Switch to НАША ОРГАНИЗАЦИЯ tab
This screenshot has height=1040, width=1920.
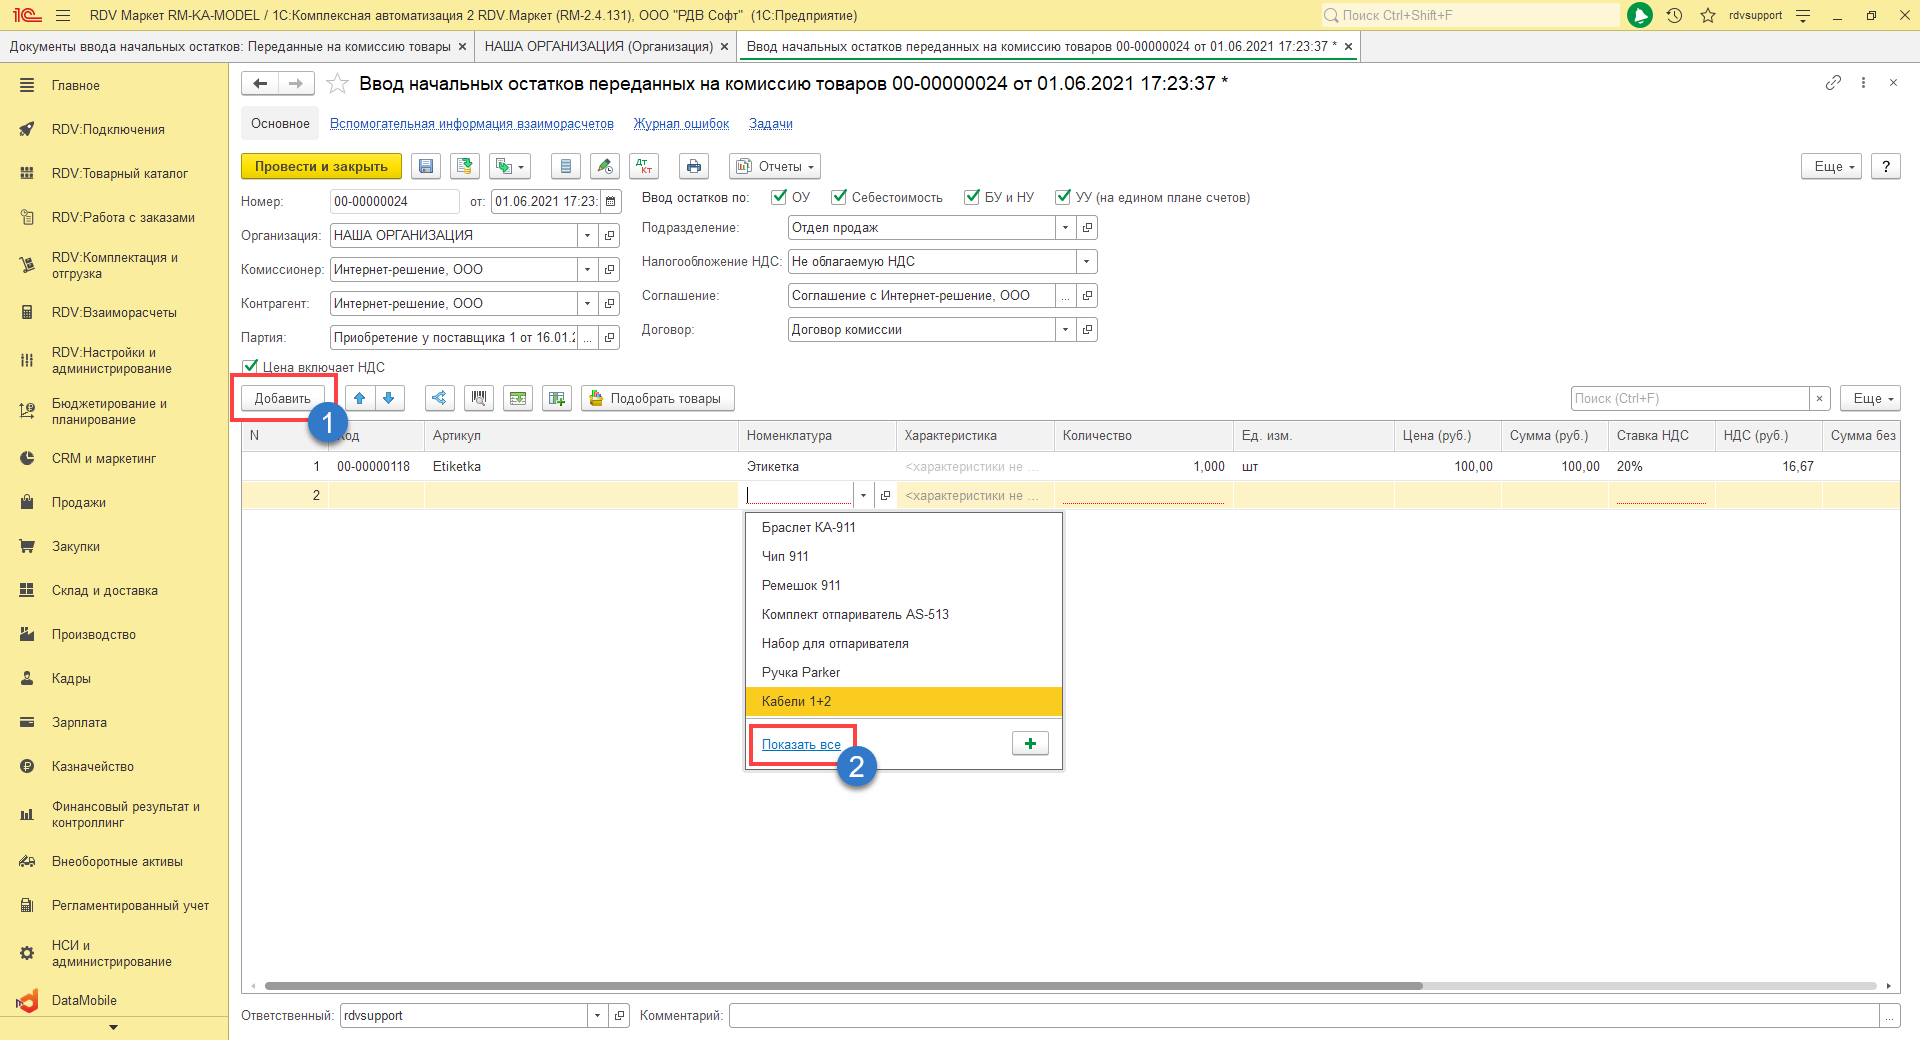point(598,47)
